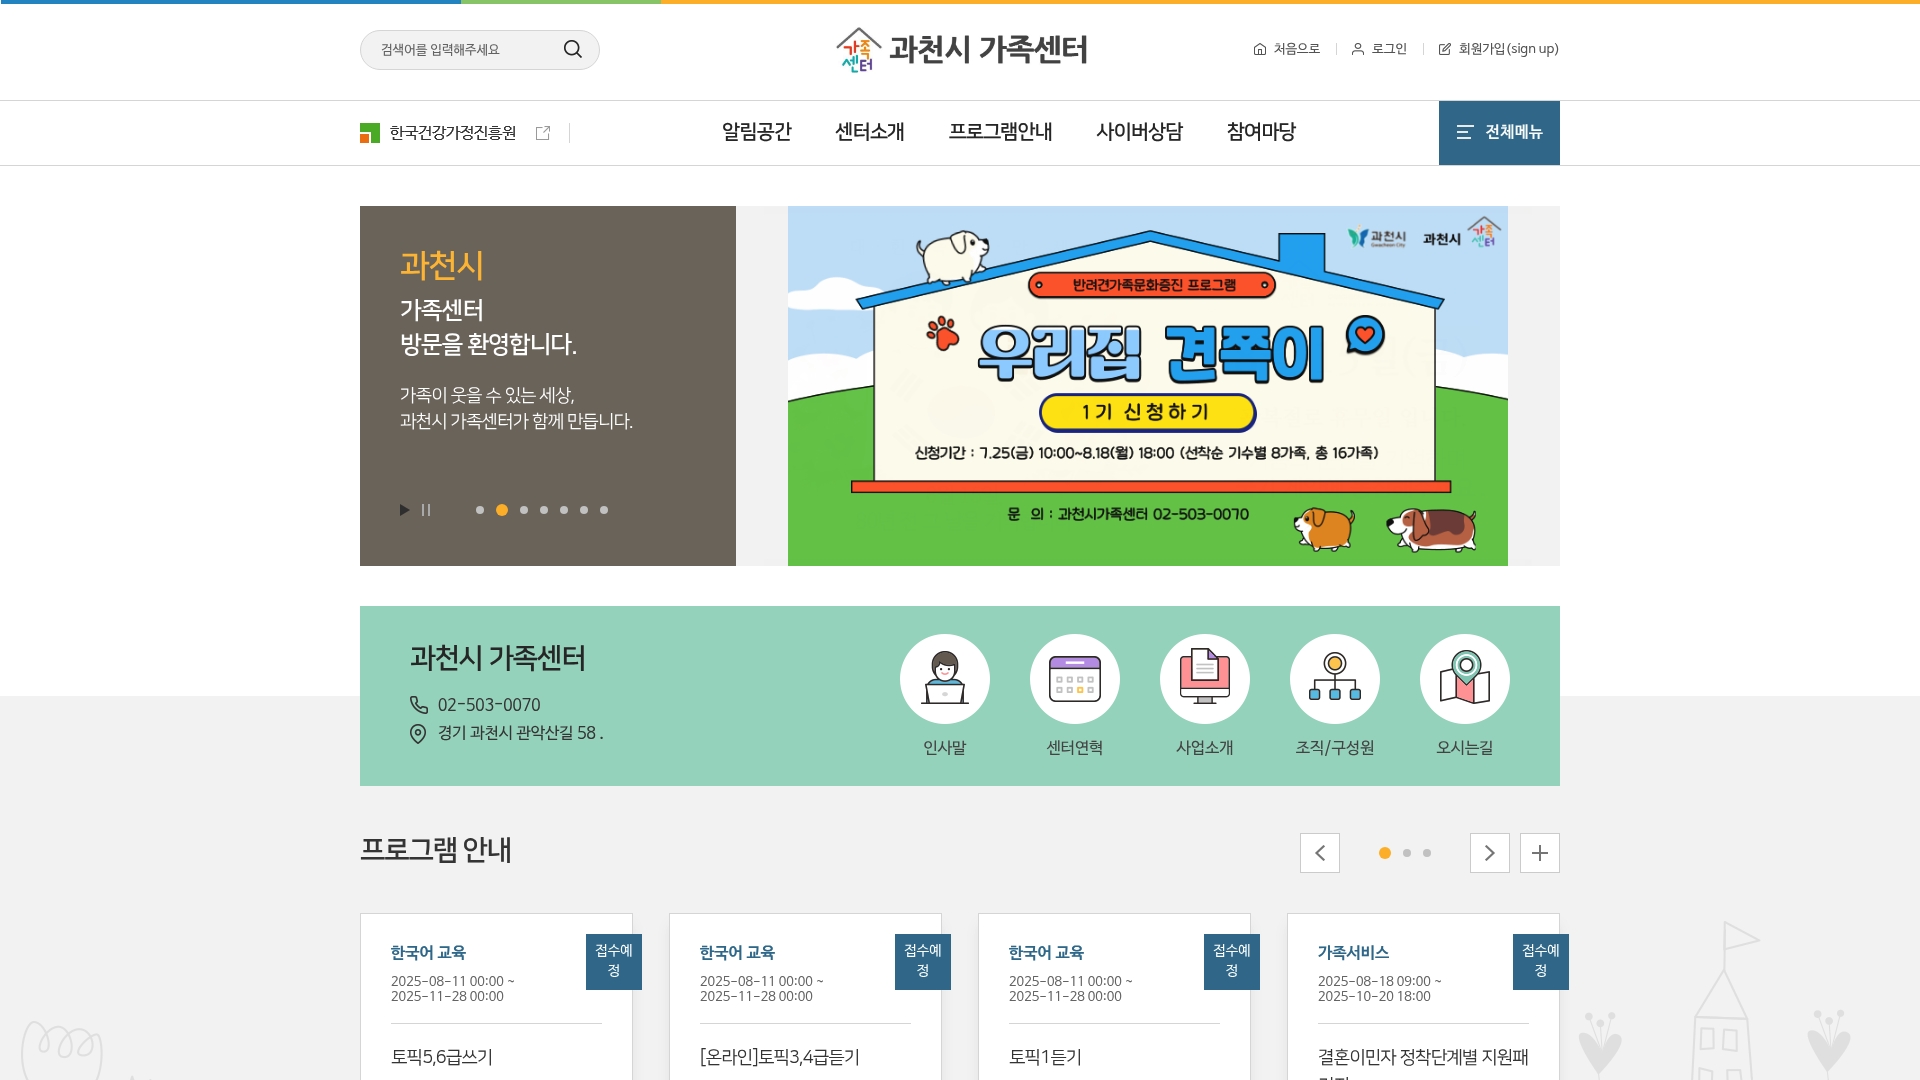Show previous programs with left chevron
The height and width of the screenshot is (1080, 1920).
click(1320, 853)
